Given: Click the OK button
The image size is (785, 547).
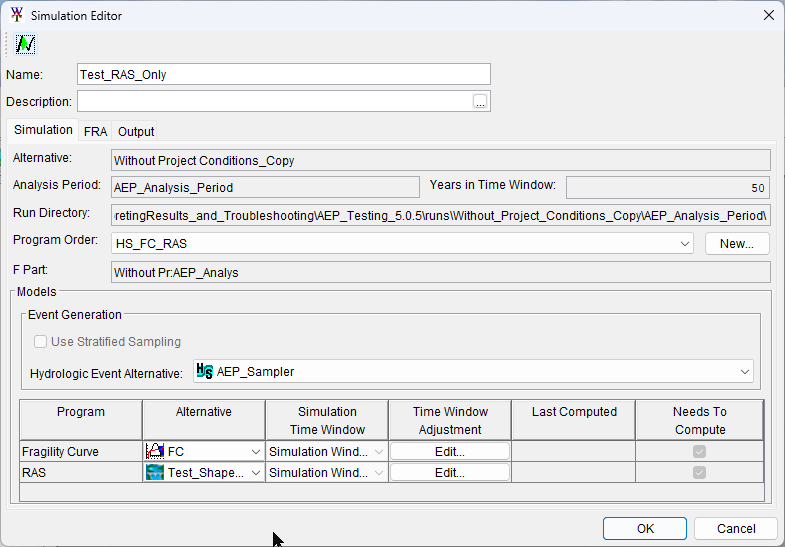Looking at the screenshot, I should (x=645, y=528).
